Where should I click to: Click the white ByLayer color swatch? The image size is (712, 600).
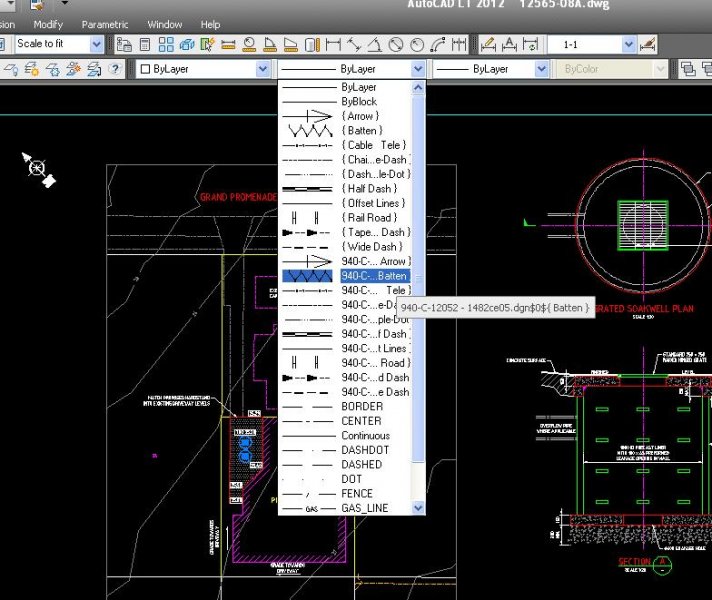(145, 69)
